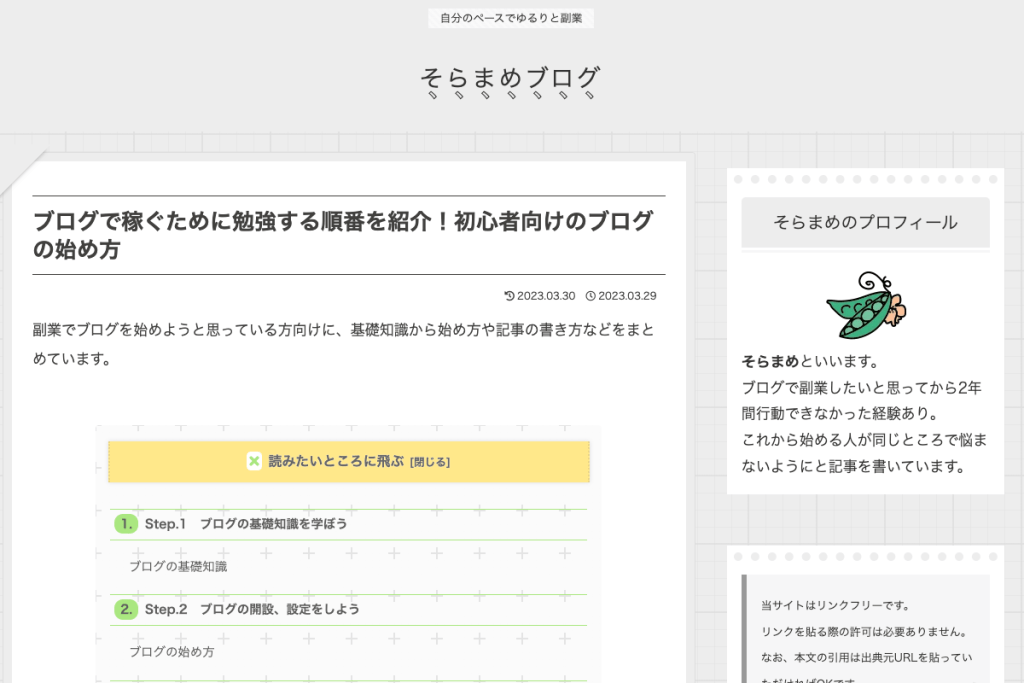Click the green X icon in the table of contents header

pyautogui.click(x=254, y=461)
